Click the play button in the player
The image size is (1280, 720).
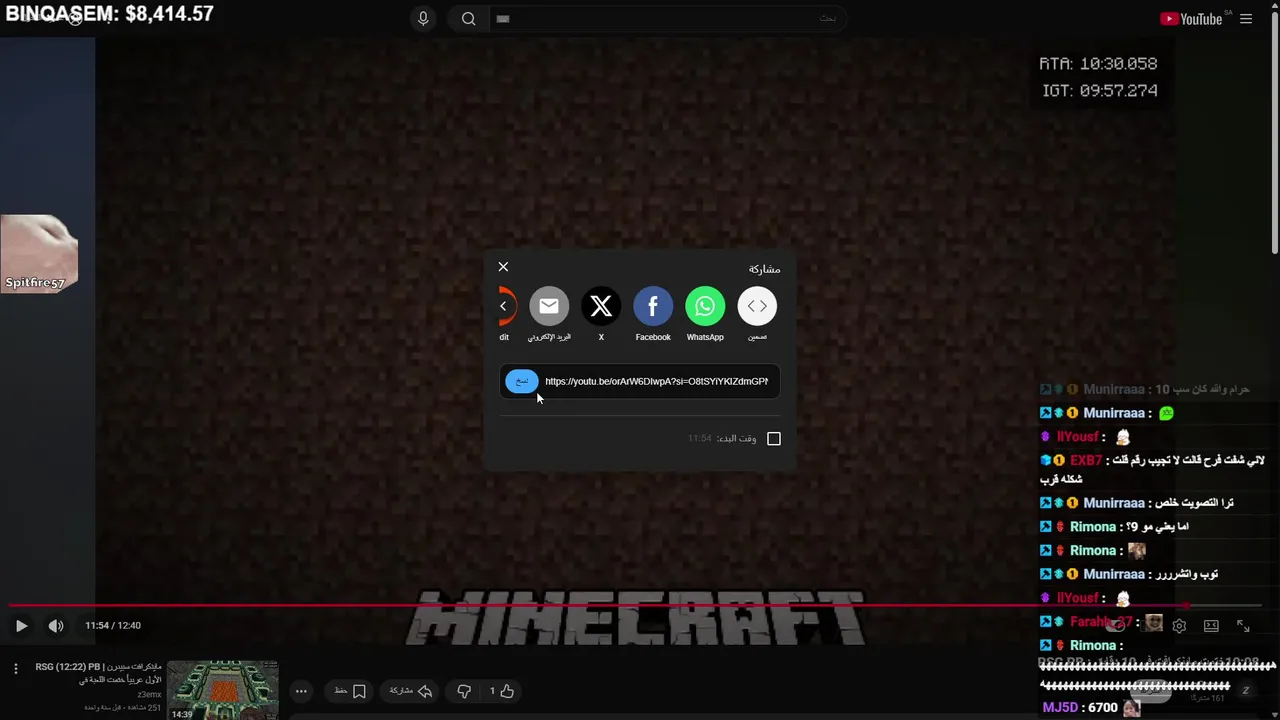(x=21, y=626)
